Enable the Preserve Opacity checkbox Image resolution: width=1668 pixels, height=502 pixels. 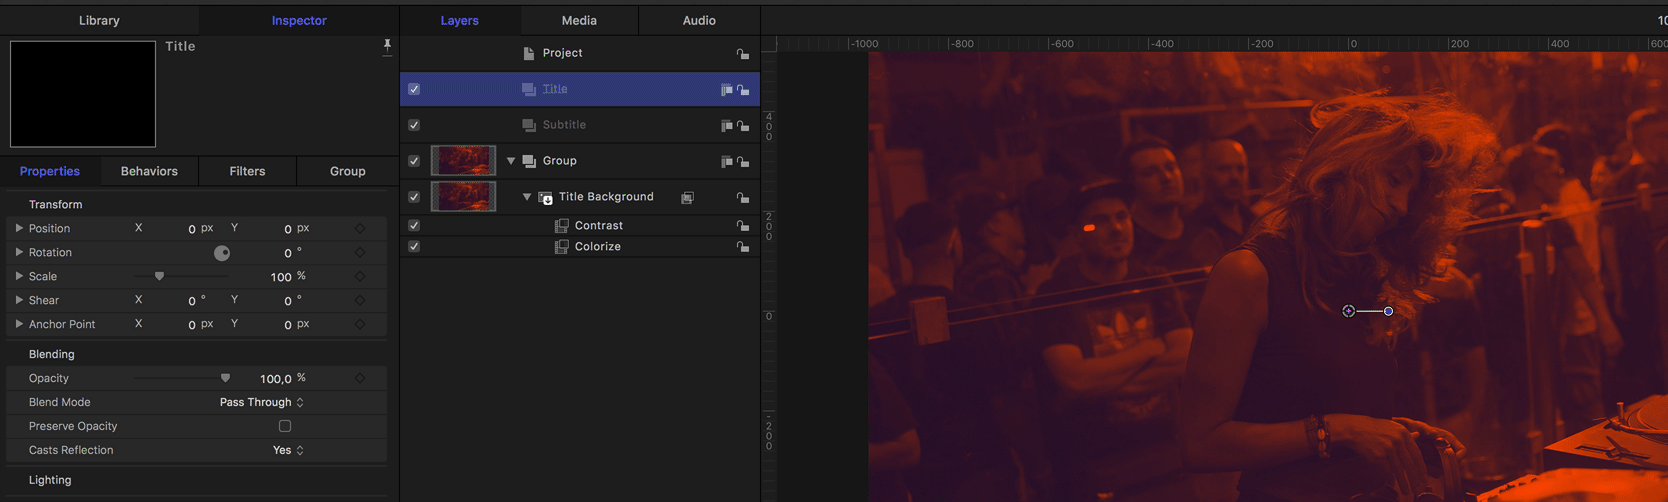tap(285, 426)
